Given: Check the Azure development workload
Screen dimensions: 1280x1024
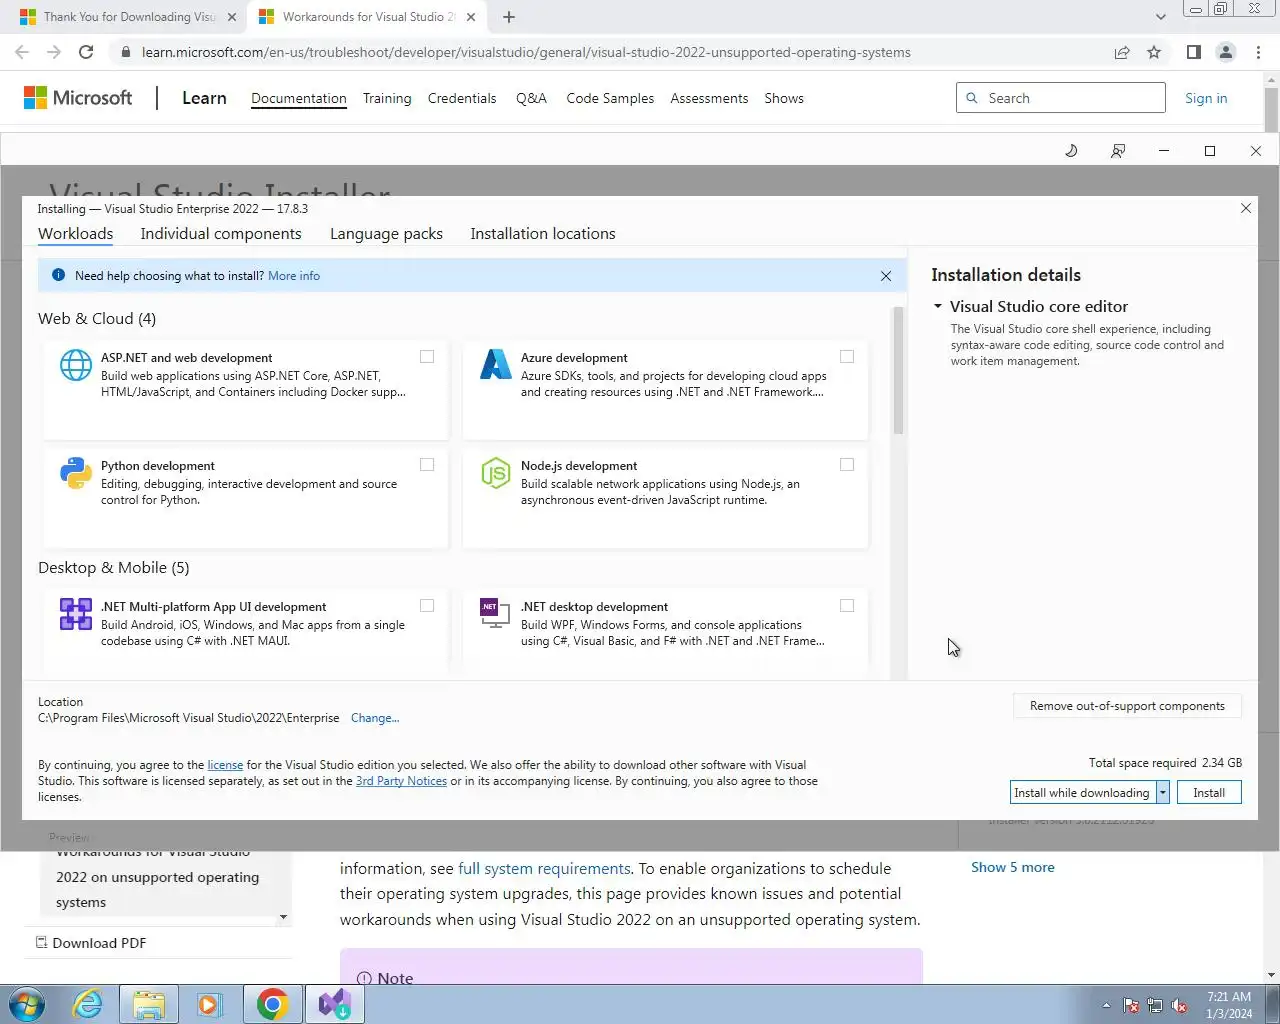Looking at the screenshot, I should (x=847, y=357).
